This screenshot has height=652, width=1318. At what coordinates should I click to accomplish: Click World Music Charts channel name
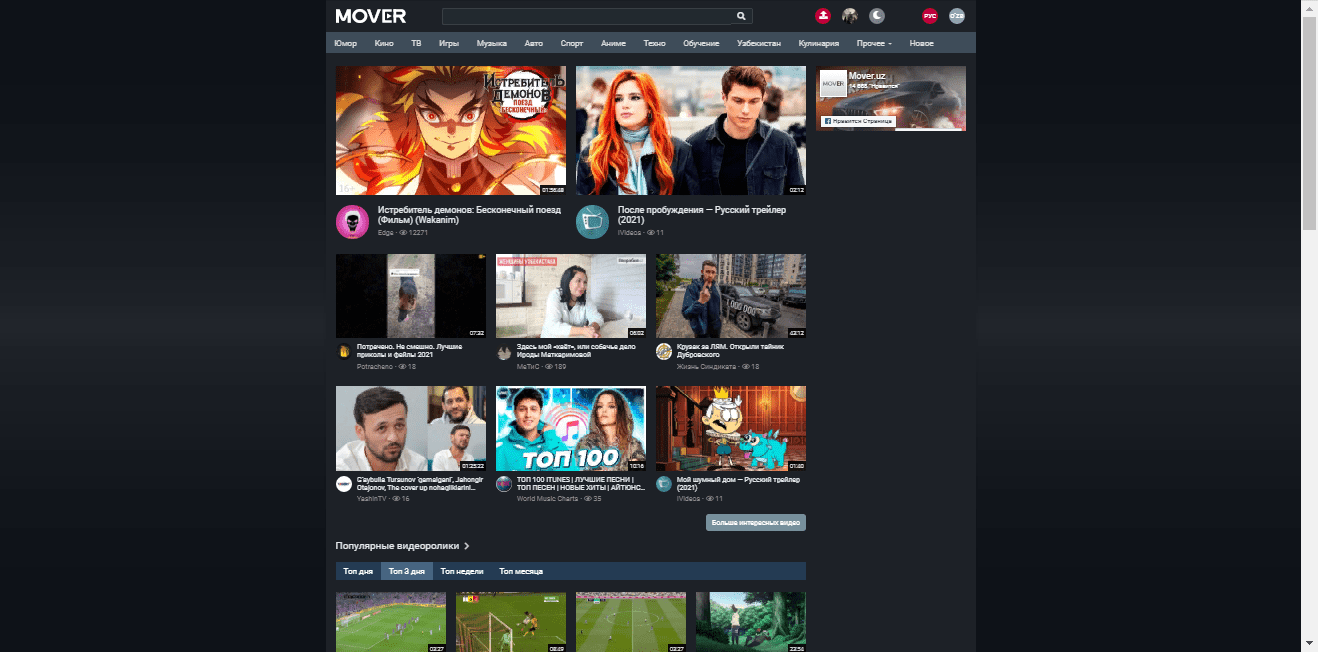pos(548,498)
